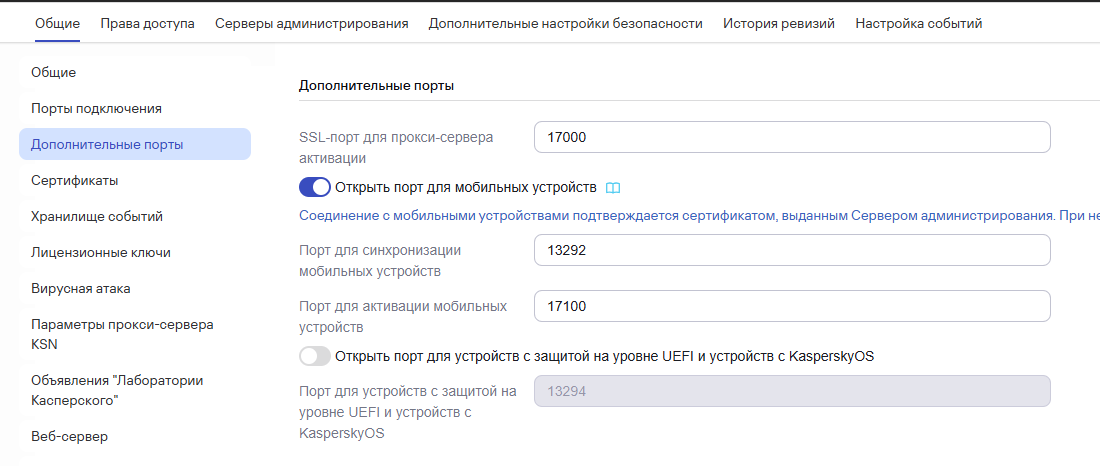This screenshot has height=466, width=1100.
Task: Open the Настройка событий tab
Action: click(918, 23)
